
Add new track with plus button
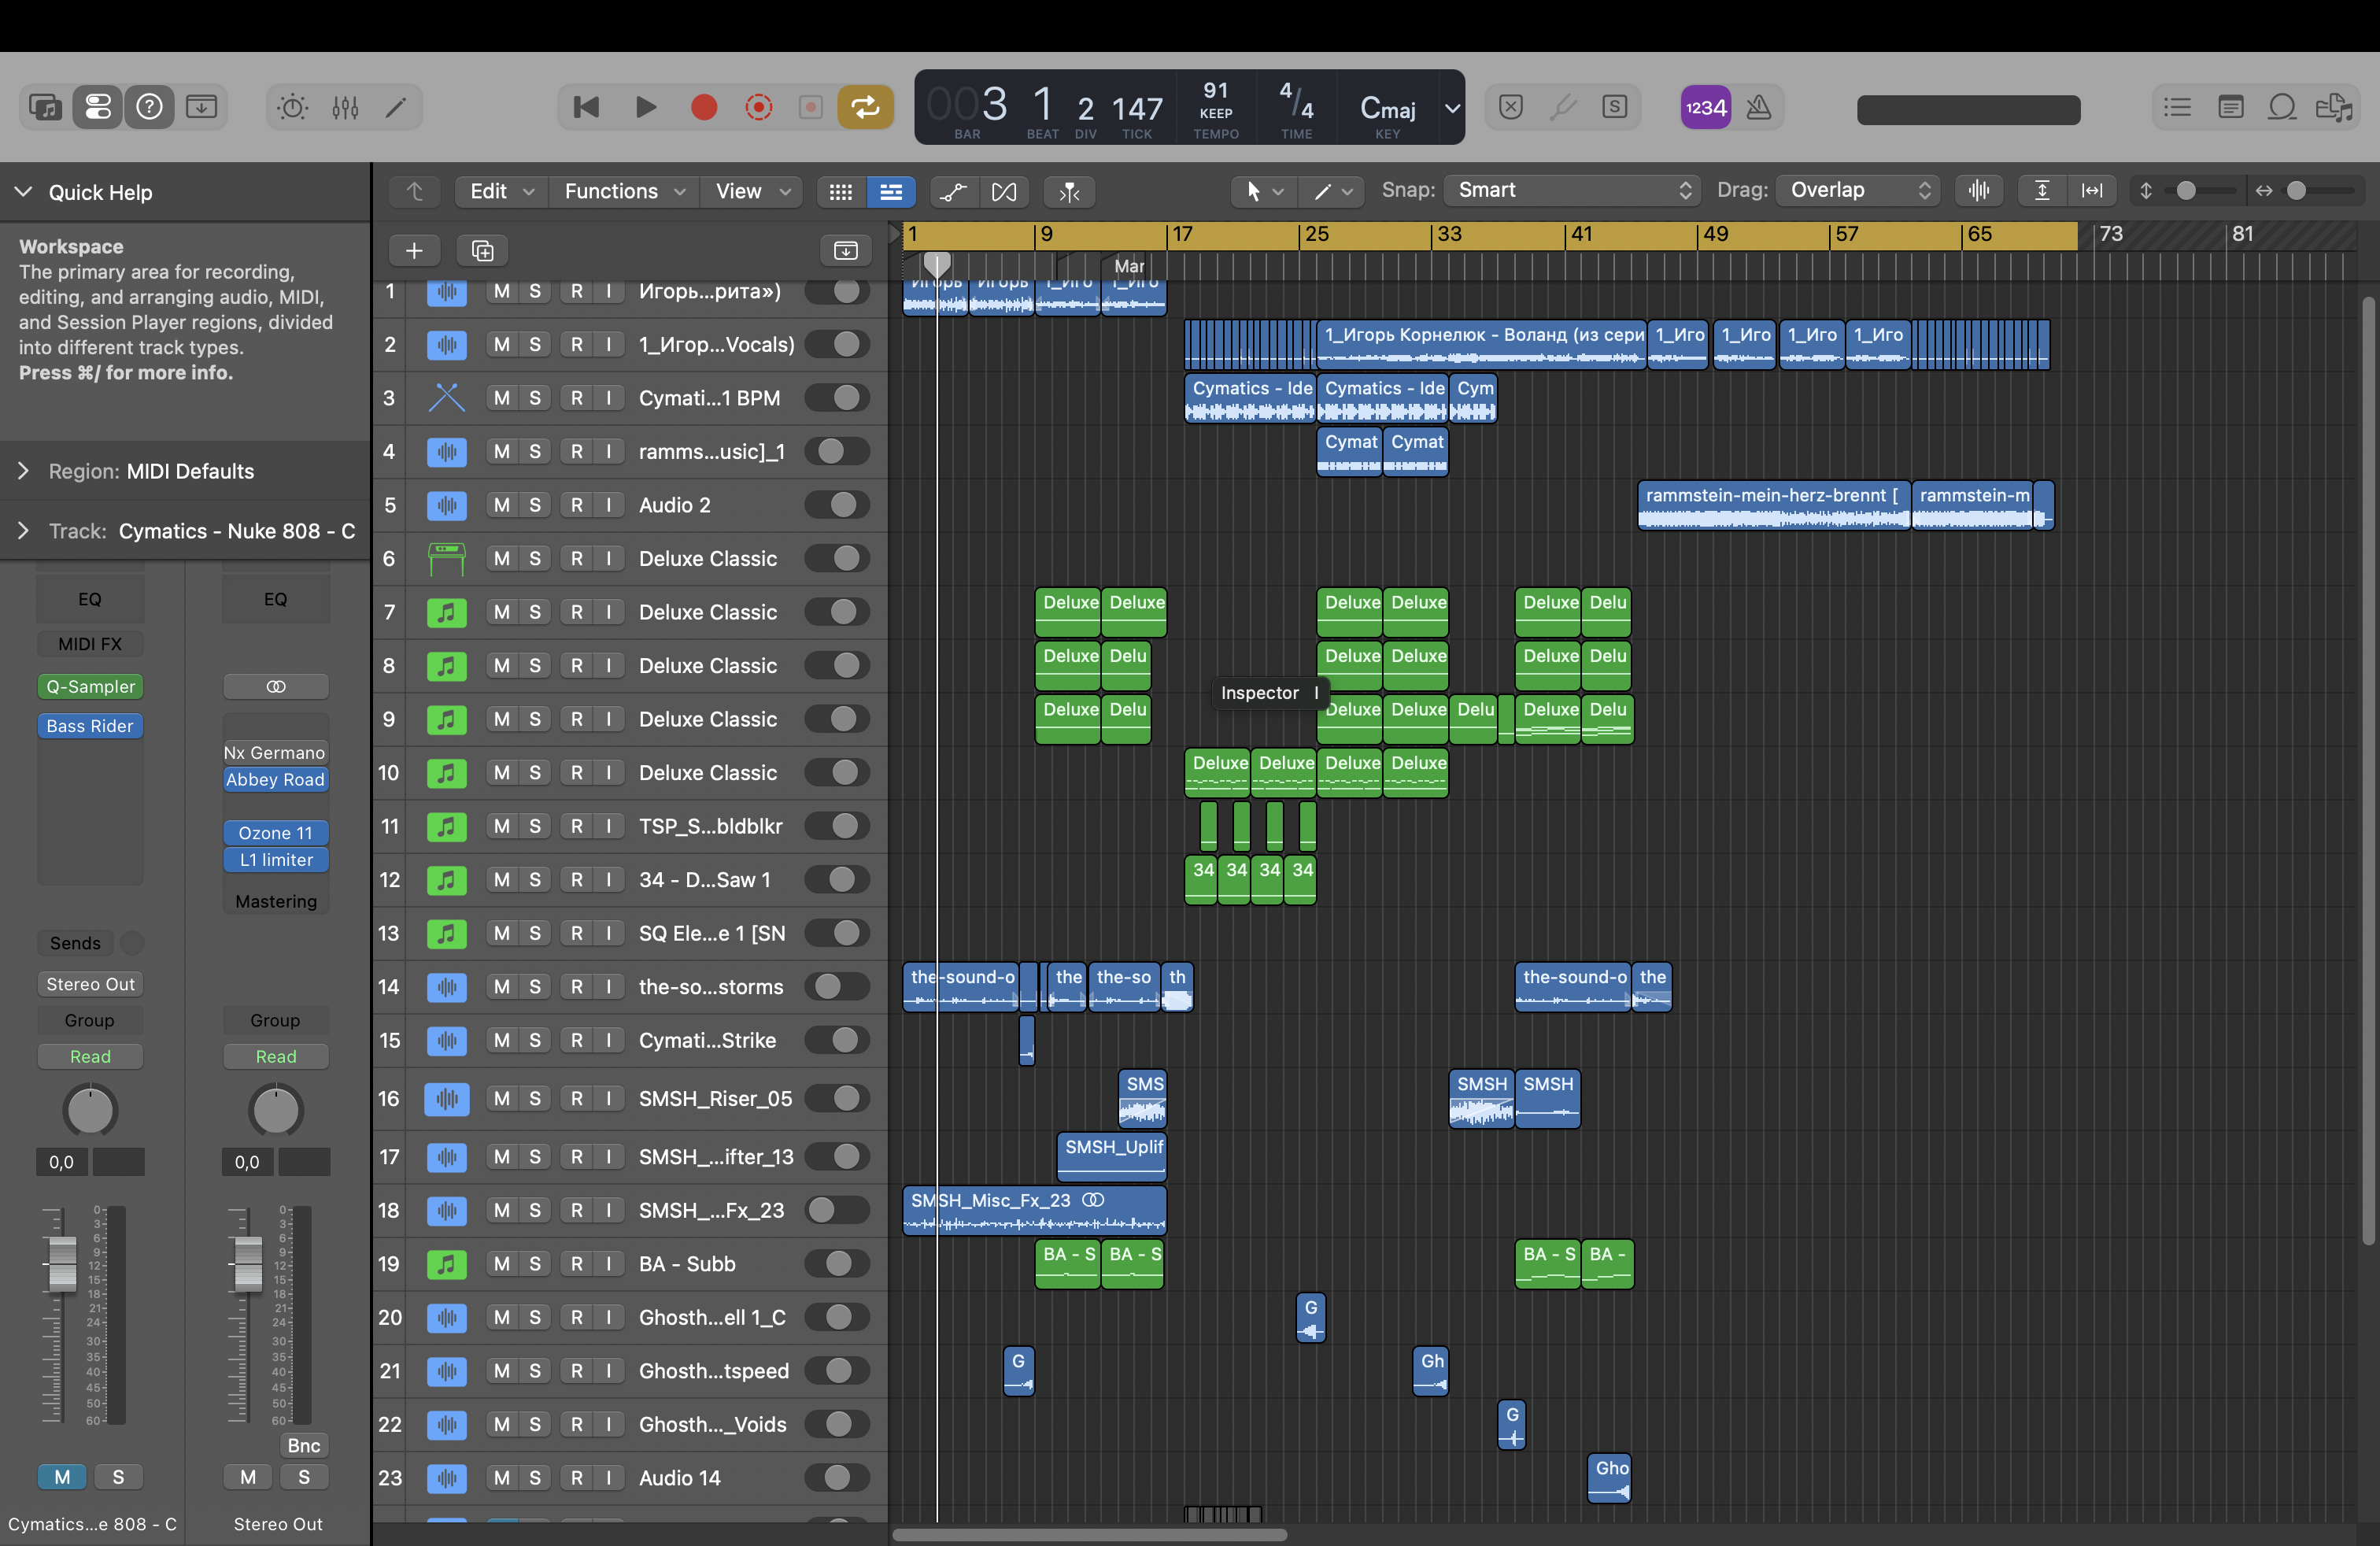[414, 250]
